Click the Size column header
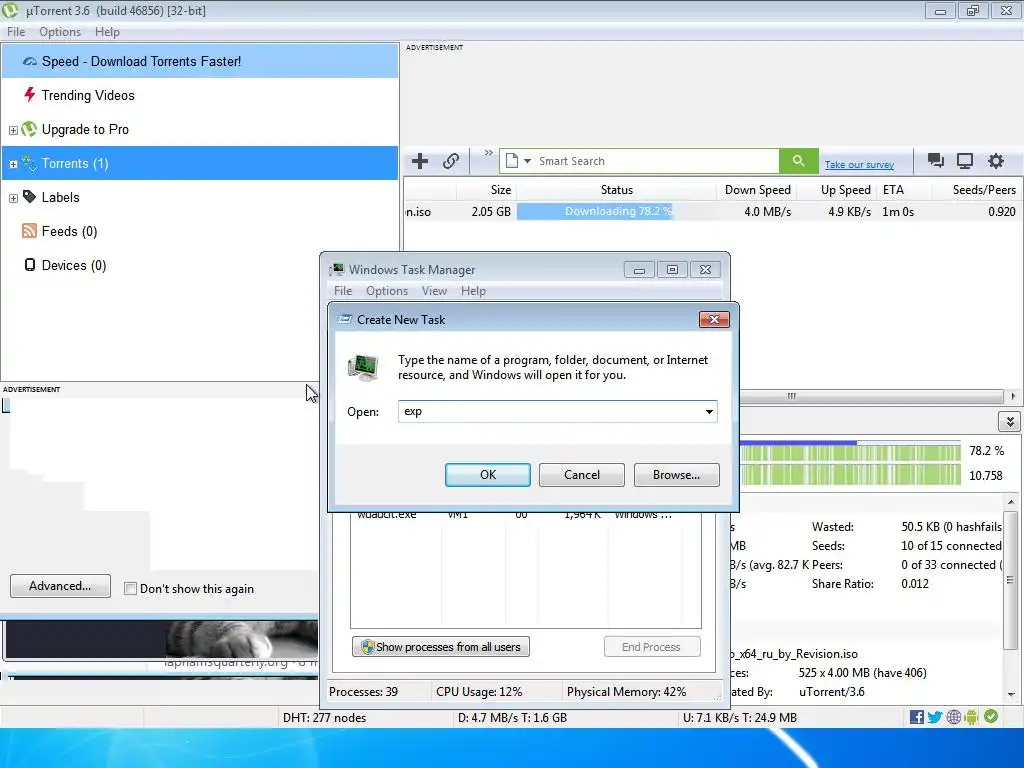The image size is (1024, 768). (x=487, y=190)
